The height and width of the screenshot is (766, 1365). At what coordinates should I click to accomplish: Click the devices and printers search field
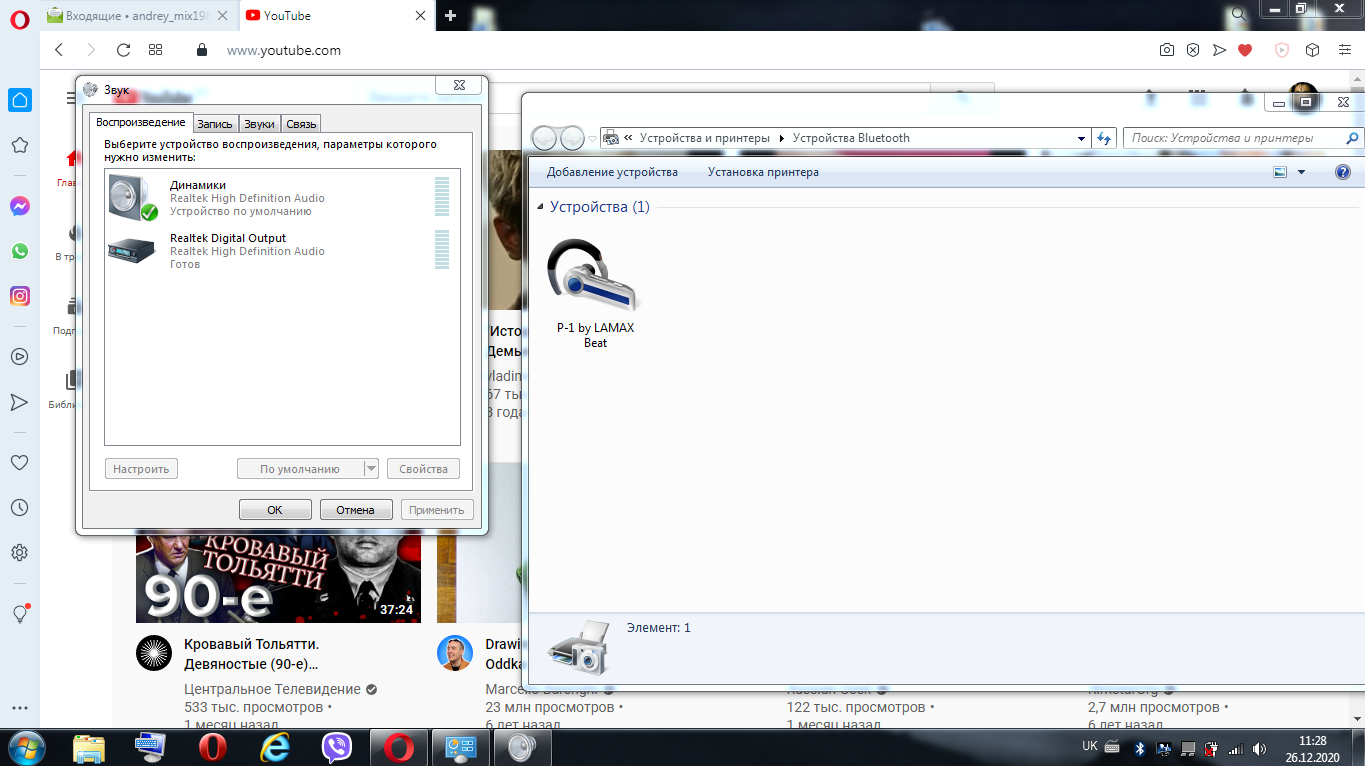coord(1235,139)
